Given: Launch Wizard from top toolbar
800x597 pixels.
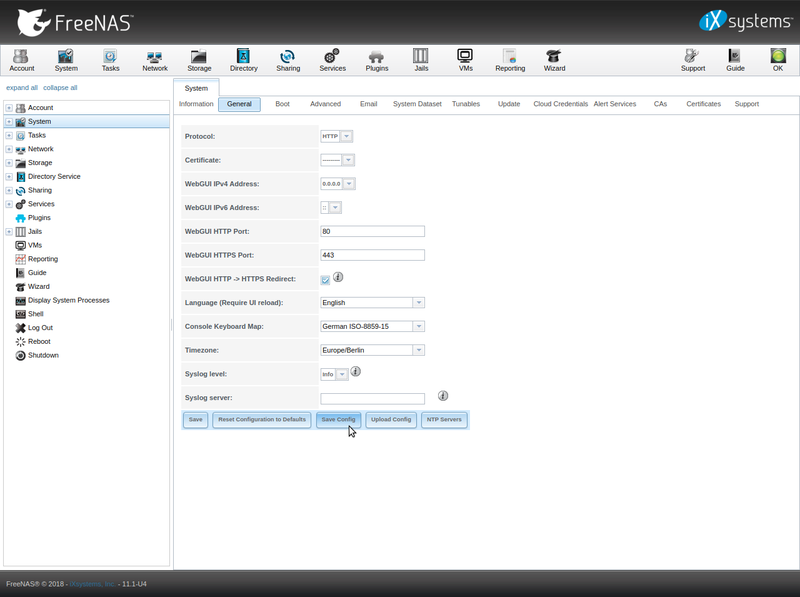Looking at the screenshot, I should pyautogui.click(x=554, y=60).
